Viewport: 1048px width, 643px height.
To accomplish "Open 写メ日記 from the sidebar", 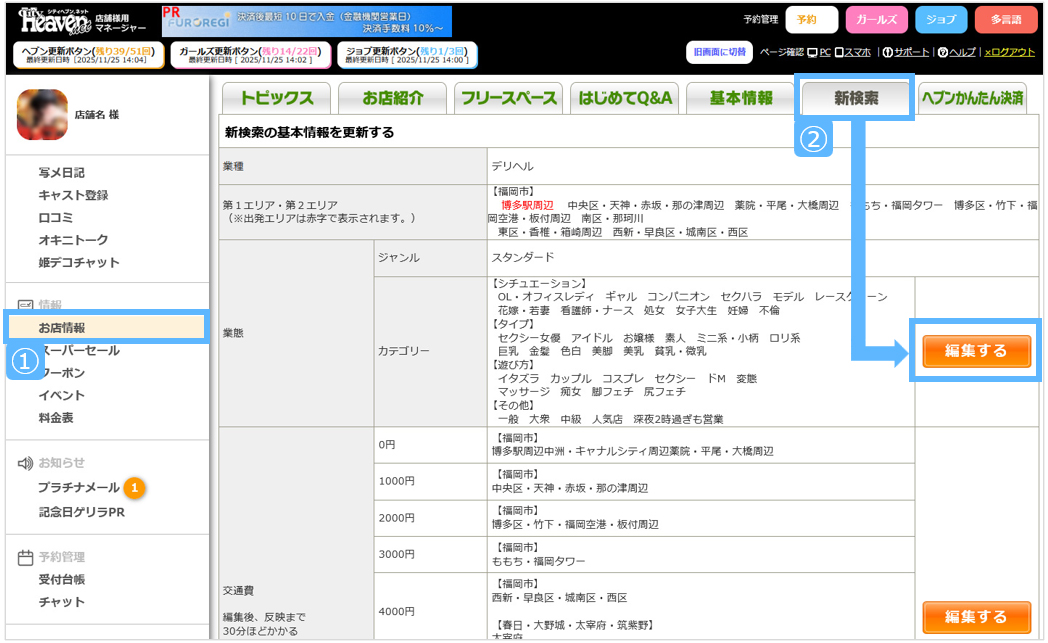I will [62, 173].
